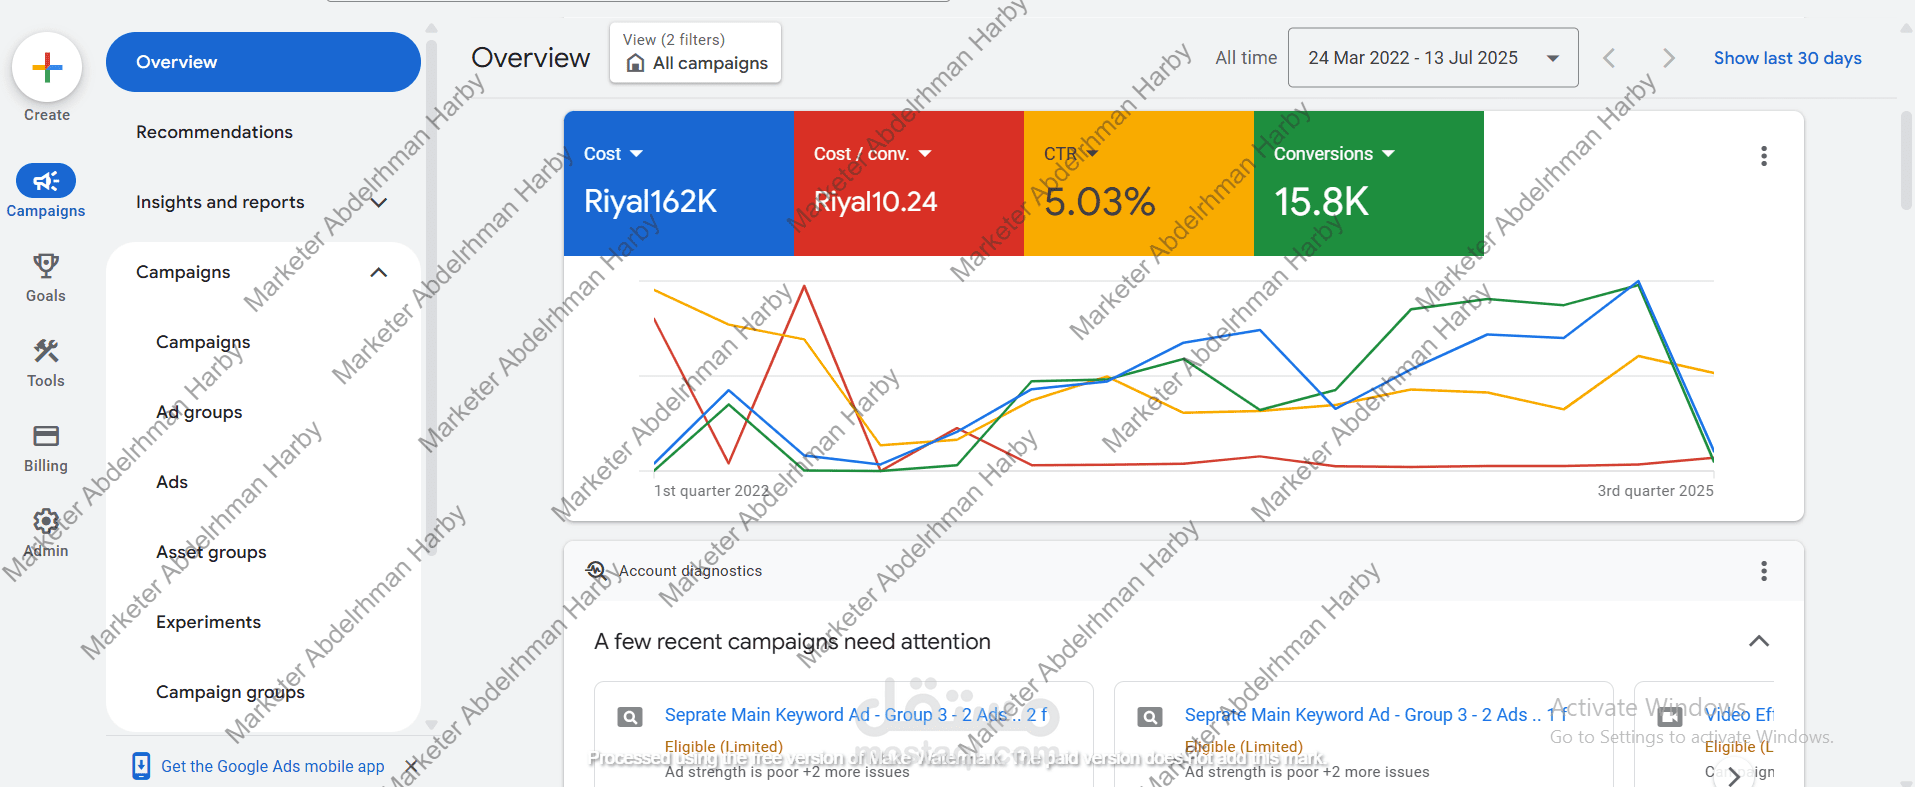Viewport: 1915px width, 787px height.
Task: Click the Create plus button
Action: point(47,68)
